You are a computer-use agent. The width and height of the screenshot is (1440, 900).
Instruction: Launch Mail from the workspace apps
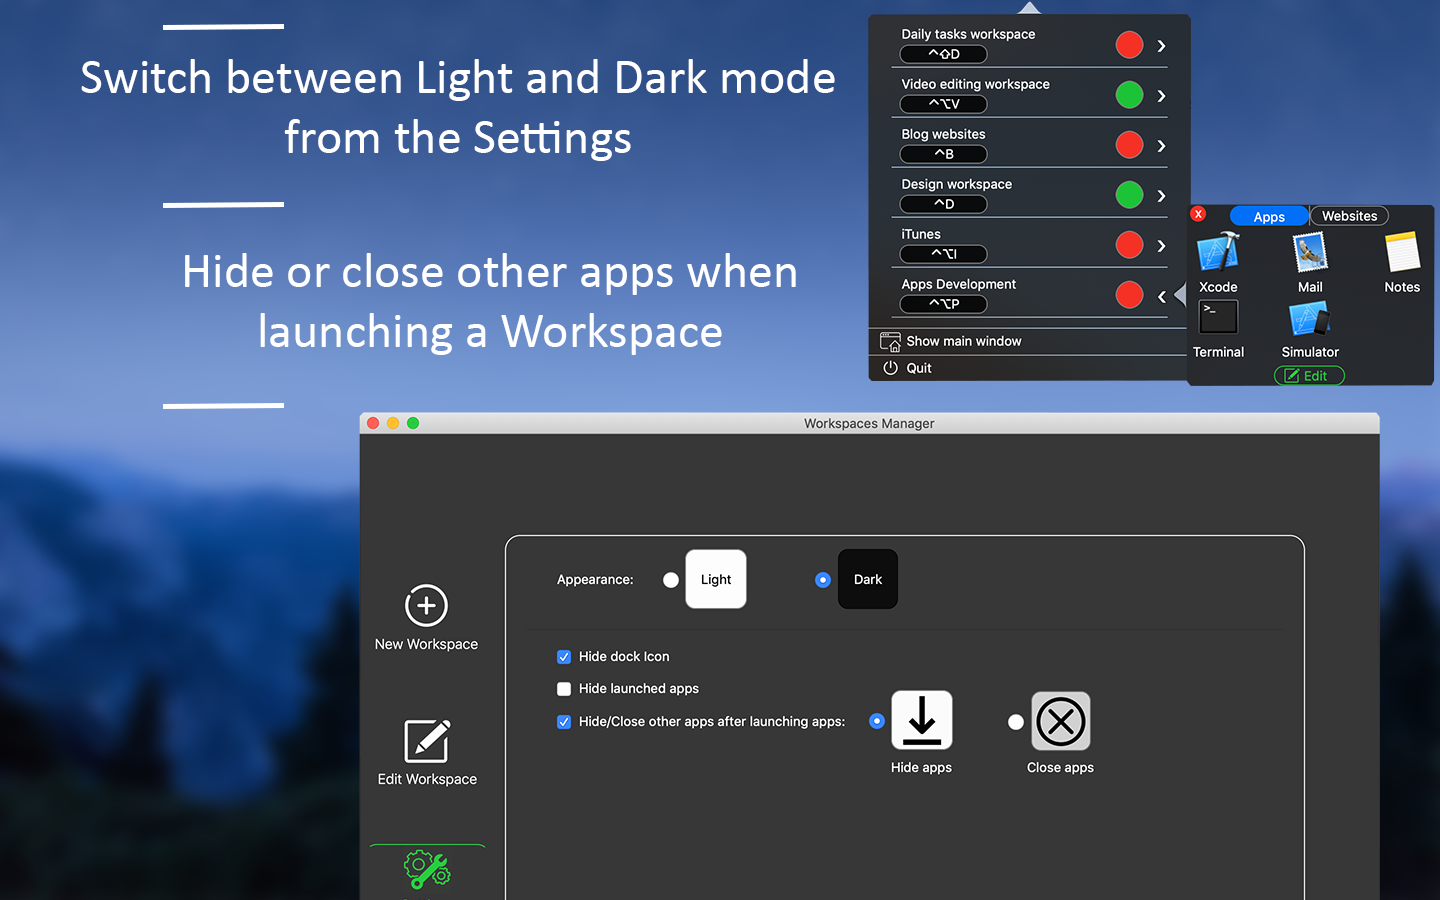(1310, 253)
